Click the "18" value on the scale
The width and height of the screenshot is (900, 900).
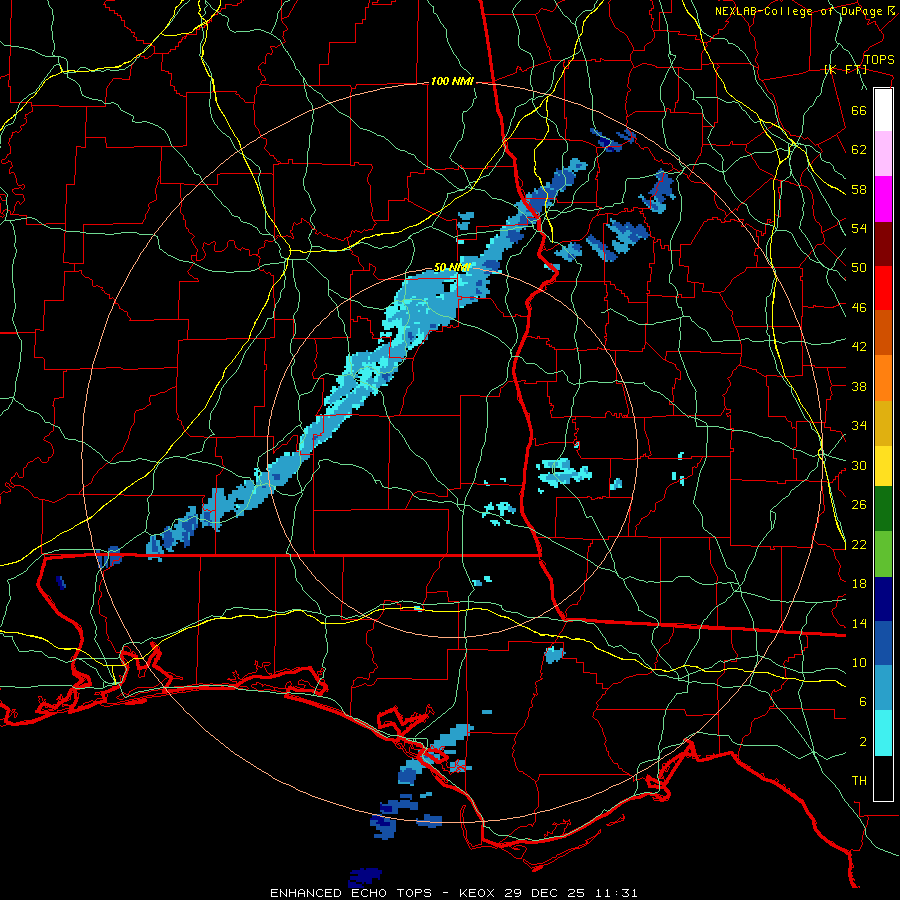pyautogui.click(x=859, y=584)
